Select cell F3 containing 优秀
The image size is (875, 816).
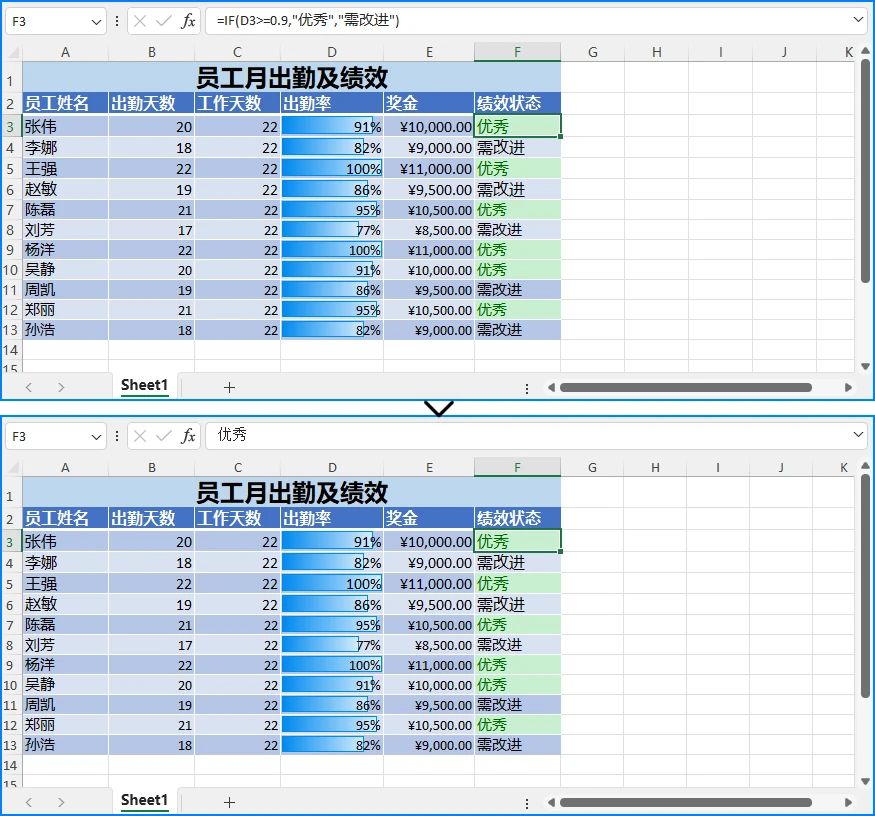(517, 127)
